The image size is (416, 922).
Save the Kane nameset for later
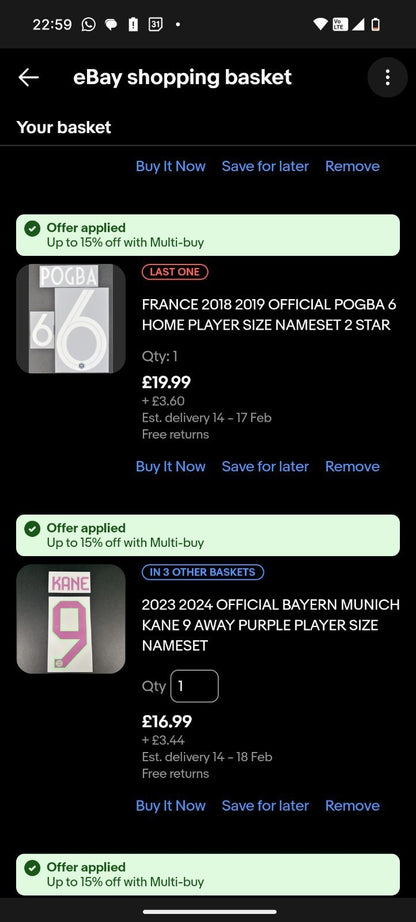click(265, 806)
